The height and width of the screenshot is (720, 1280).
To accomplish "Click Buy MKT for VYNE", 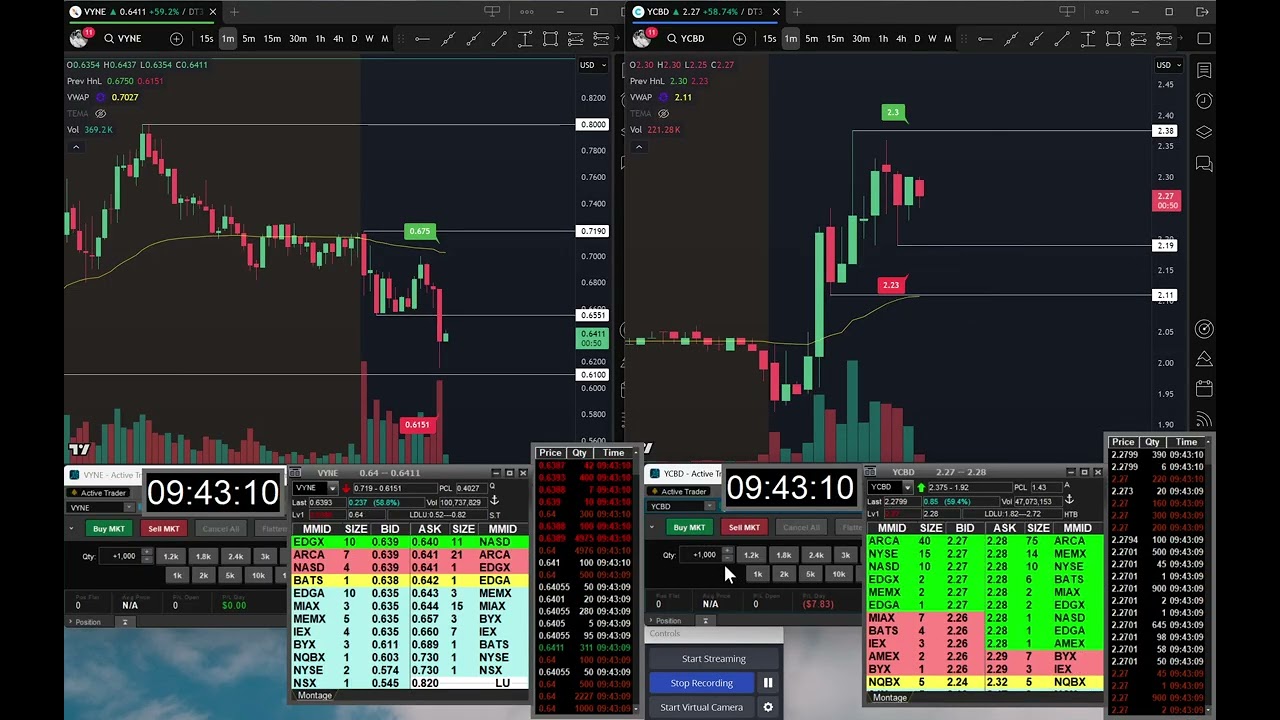I will tap(109, 529).
